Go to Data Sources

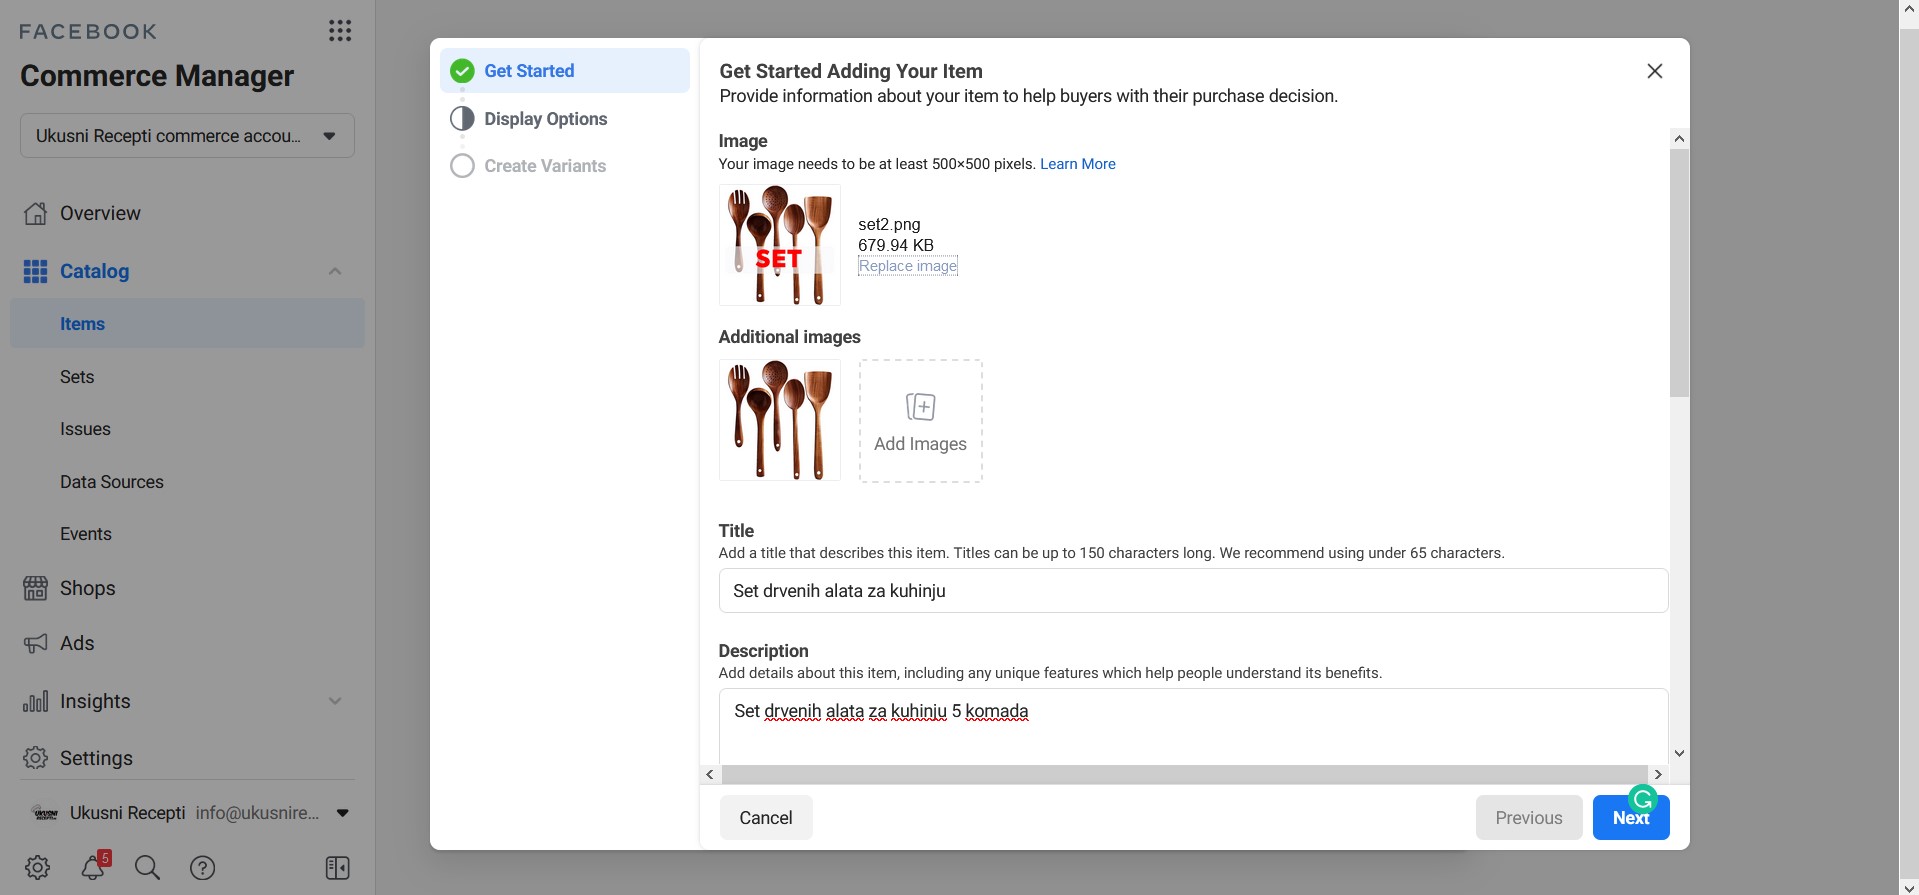tap(111, 482)
